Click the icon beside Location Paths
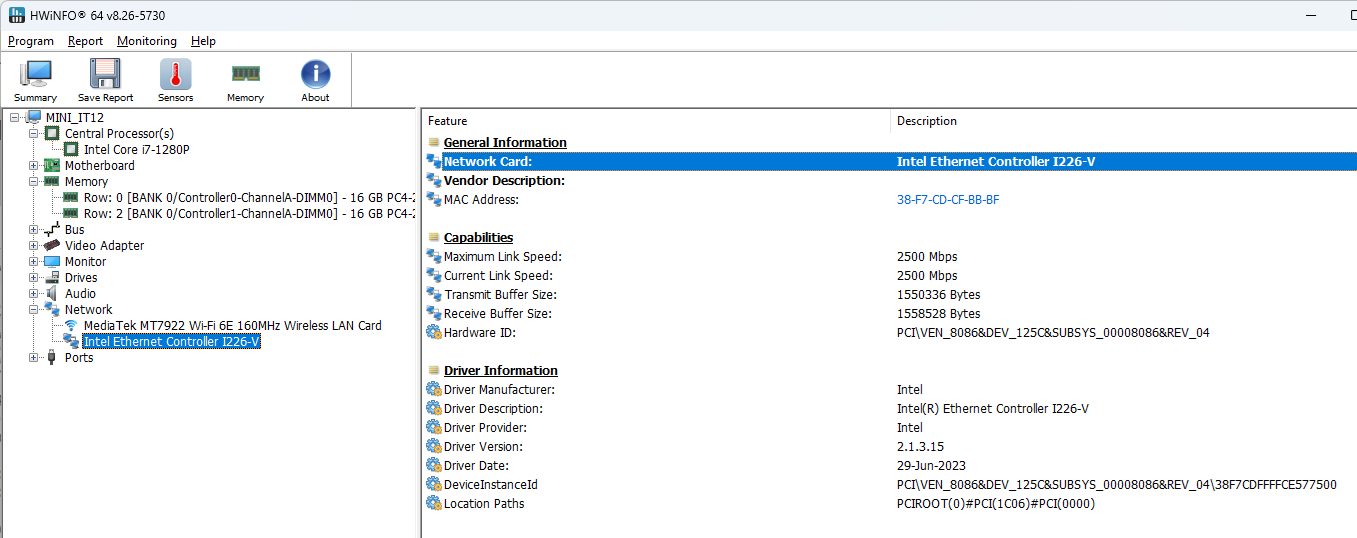 (x=433, y=503)
